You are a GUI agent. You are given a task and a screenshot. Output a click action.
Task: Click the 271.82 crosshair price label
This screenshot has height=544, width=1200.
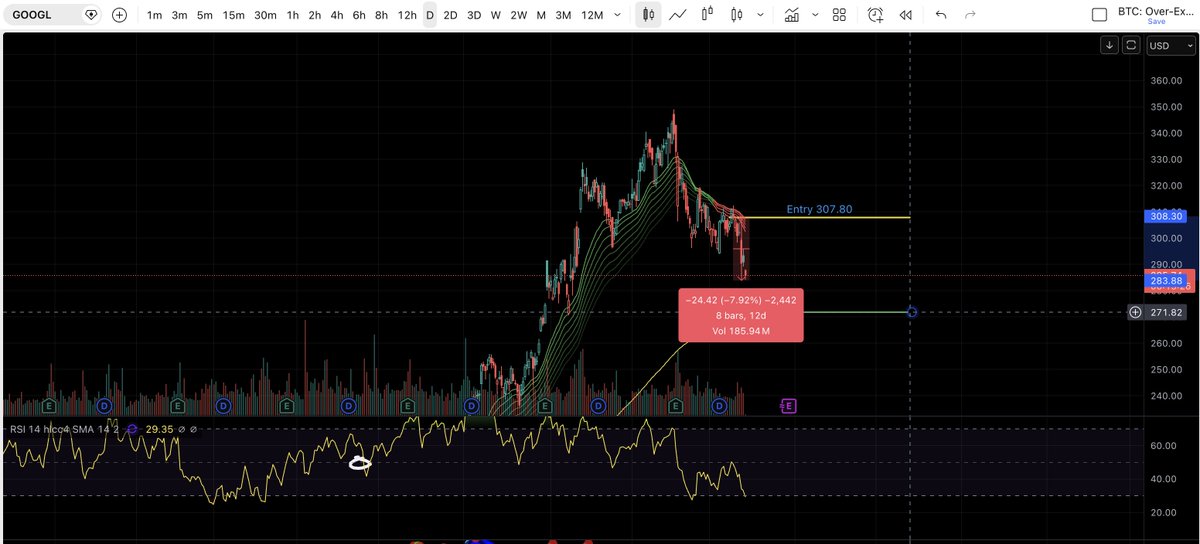[1167, 312]
